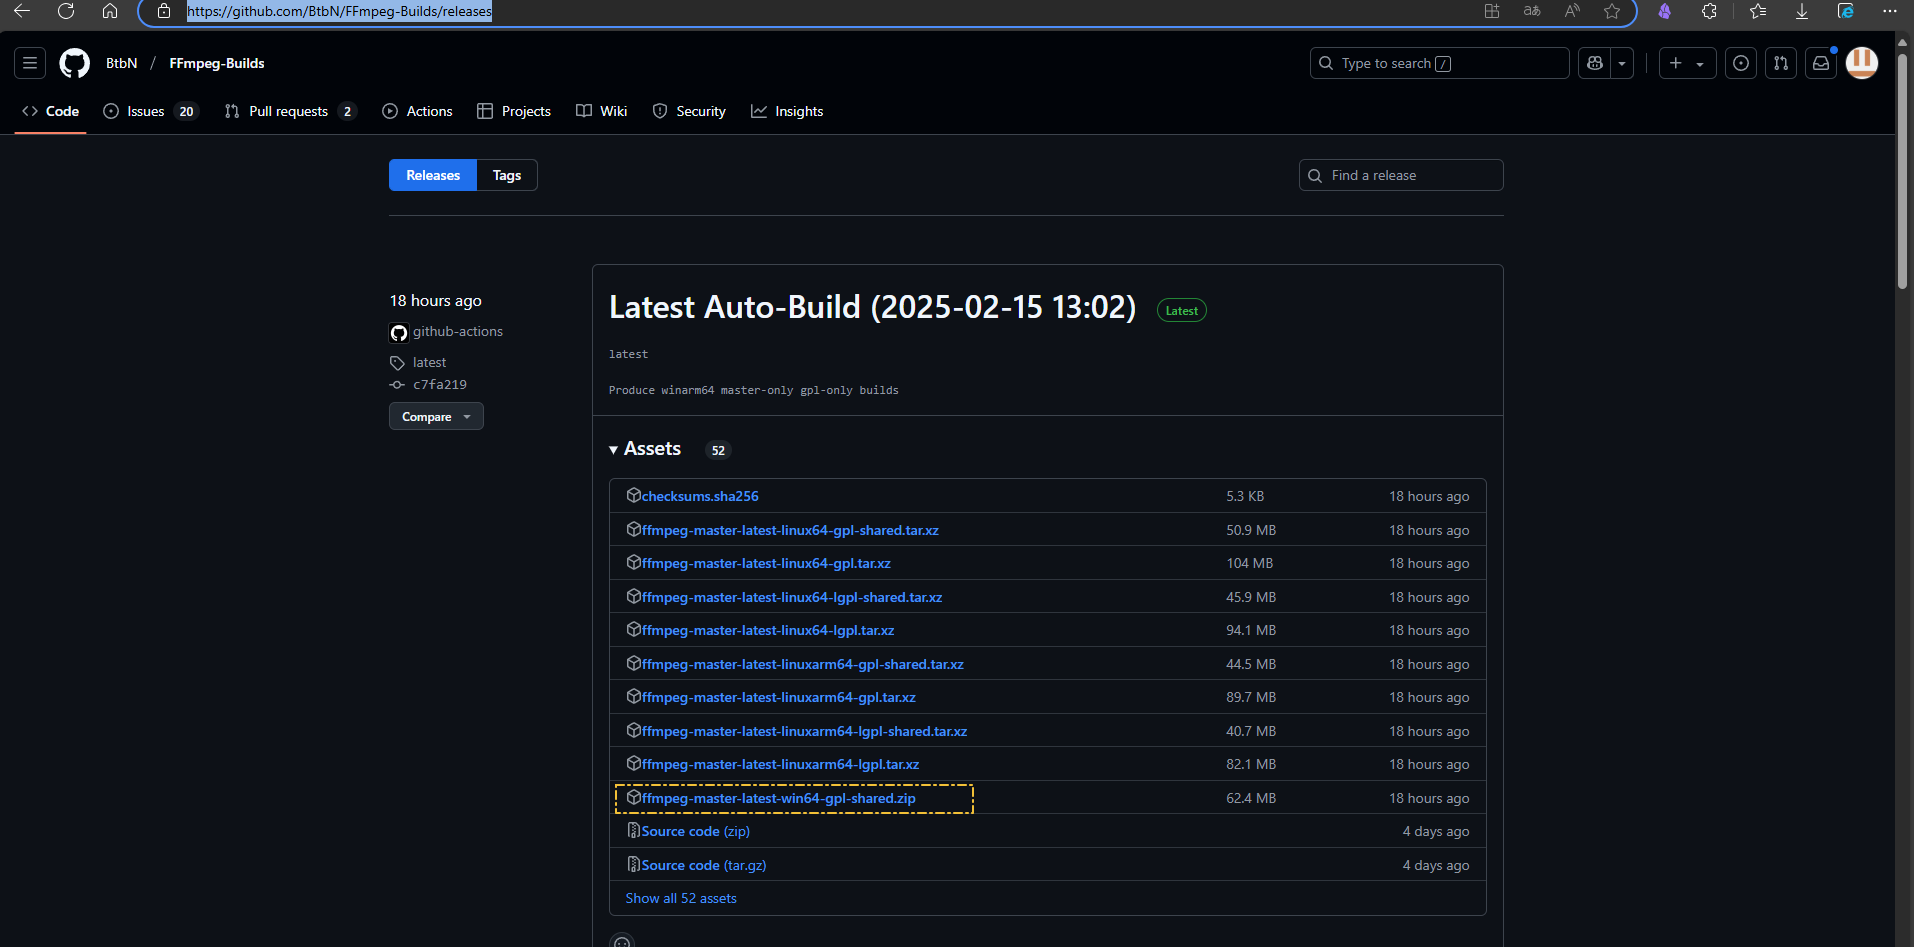Open the Issues tab

tap(151, 111)
